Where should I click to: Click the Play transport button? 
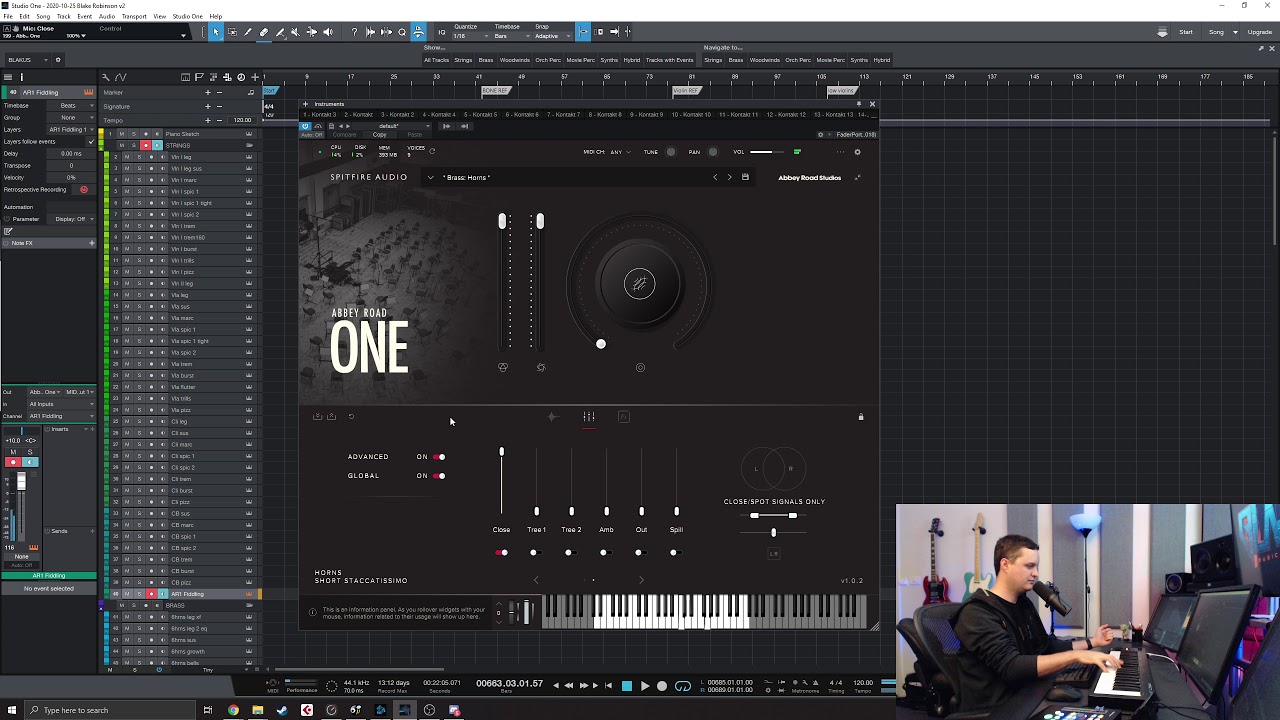click(x=644, y=686)
